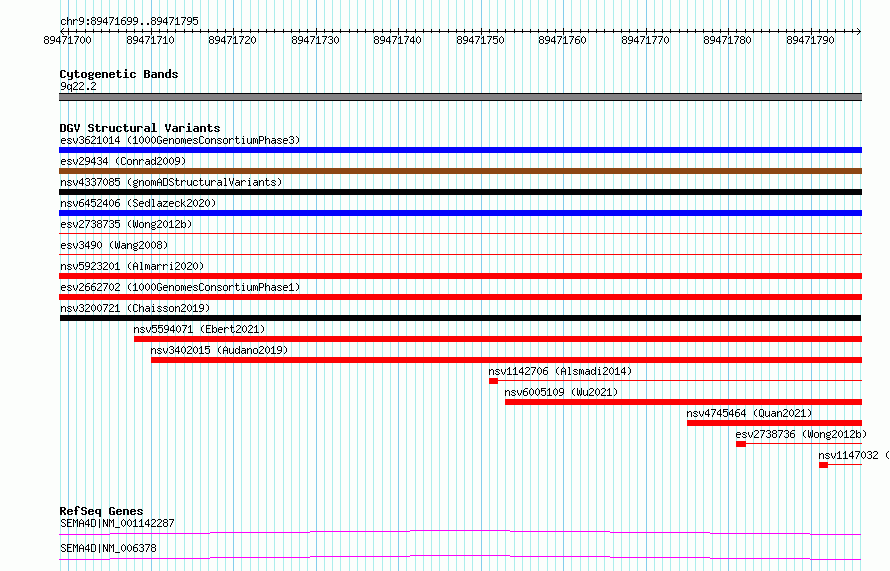Open esv2662702 (1000GenomesConsortiumPhase1) label
Screen dimensions: 890x571
(x=180, y=287)
